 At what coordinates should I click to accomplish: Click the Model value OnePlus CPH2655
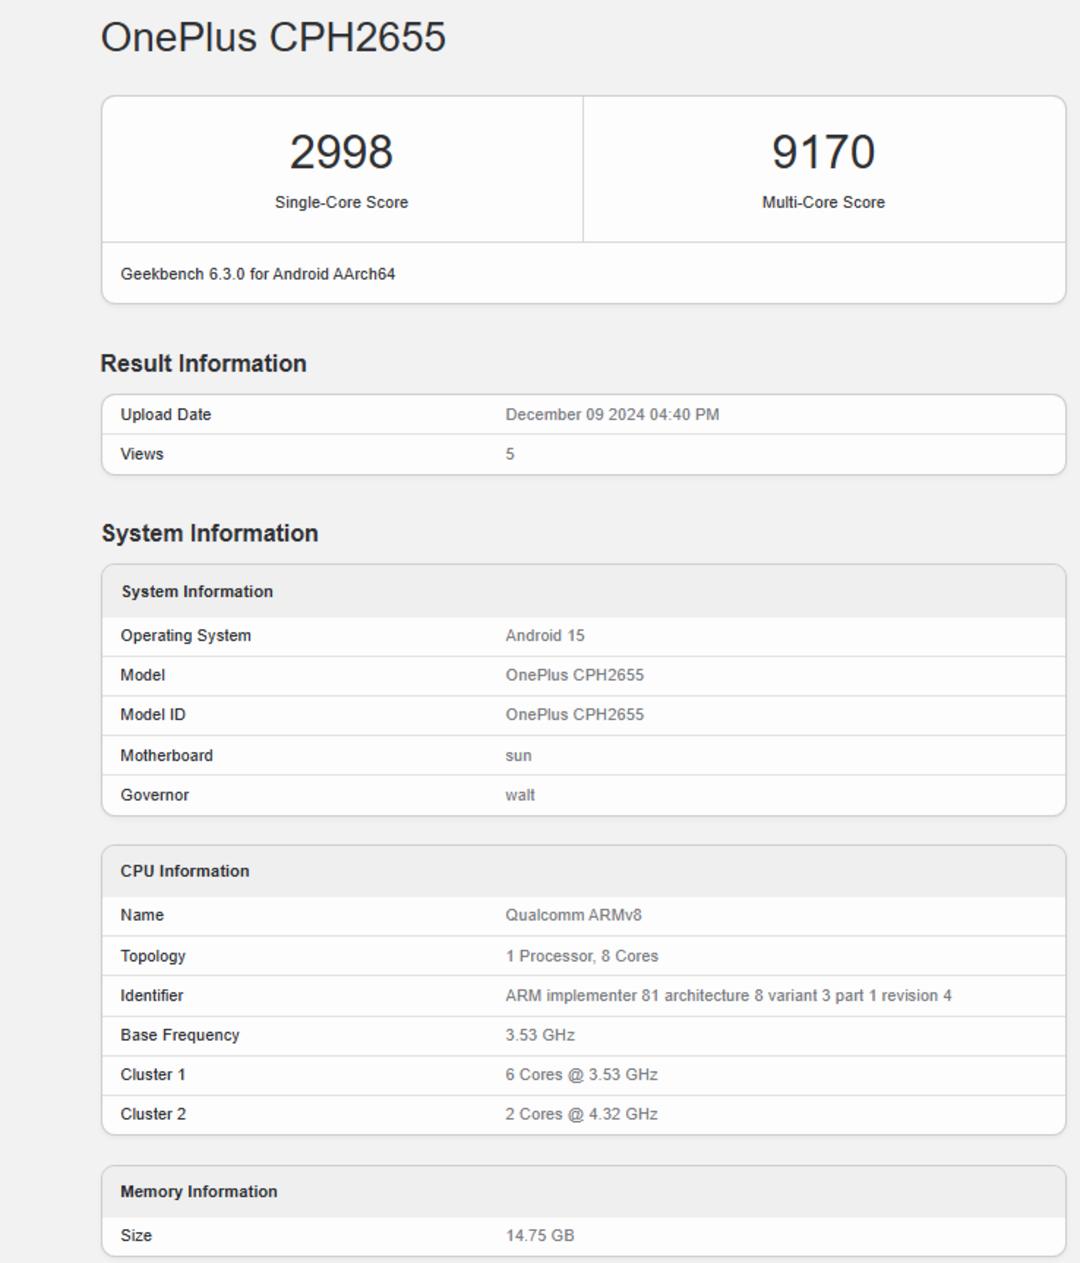[574, 675]
